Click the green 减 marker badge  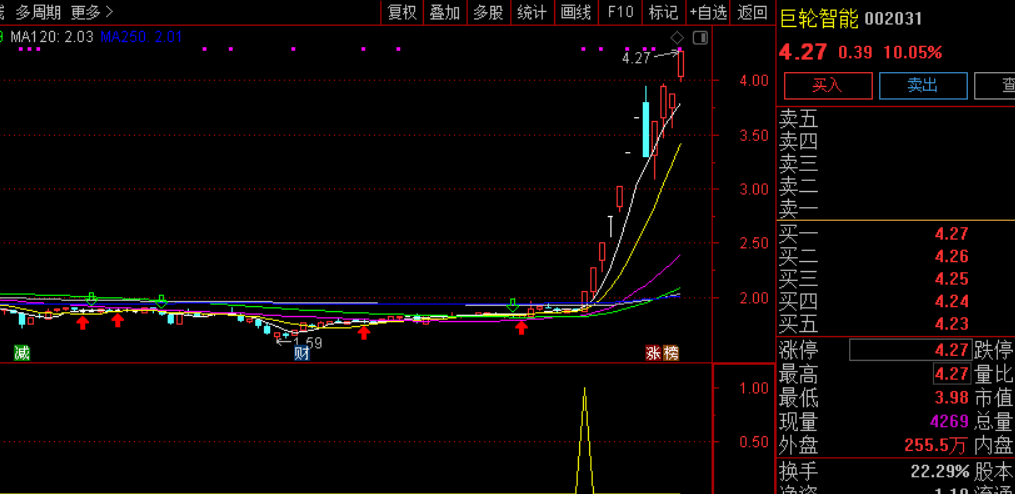pos(22,353)
